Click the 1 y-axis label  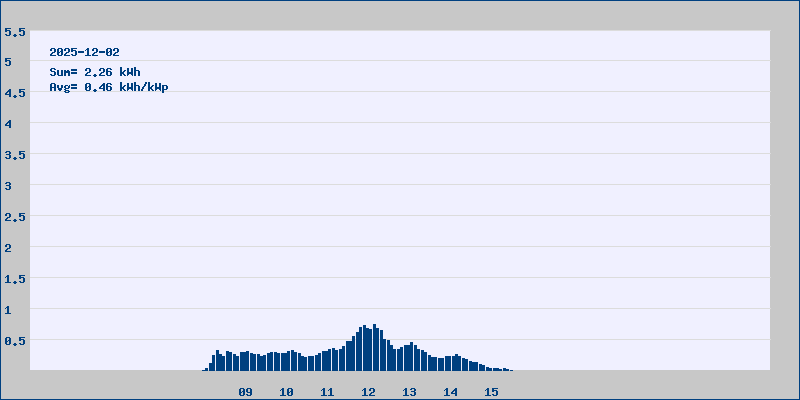click(8, 310)
